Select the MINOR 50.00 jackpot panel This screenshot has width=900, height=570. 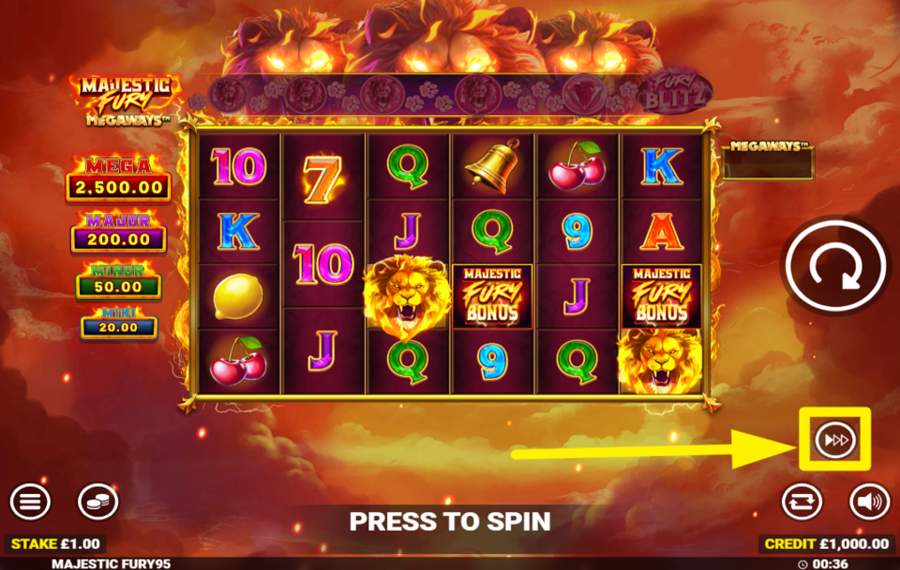tap(118, 281)
